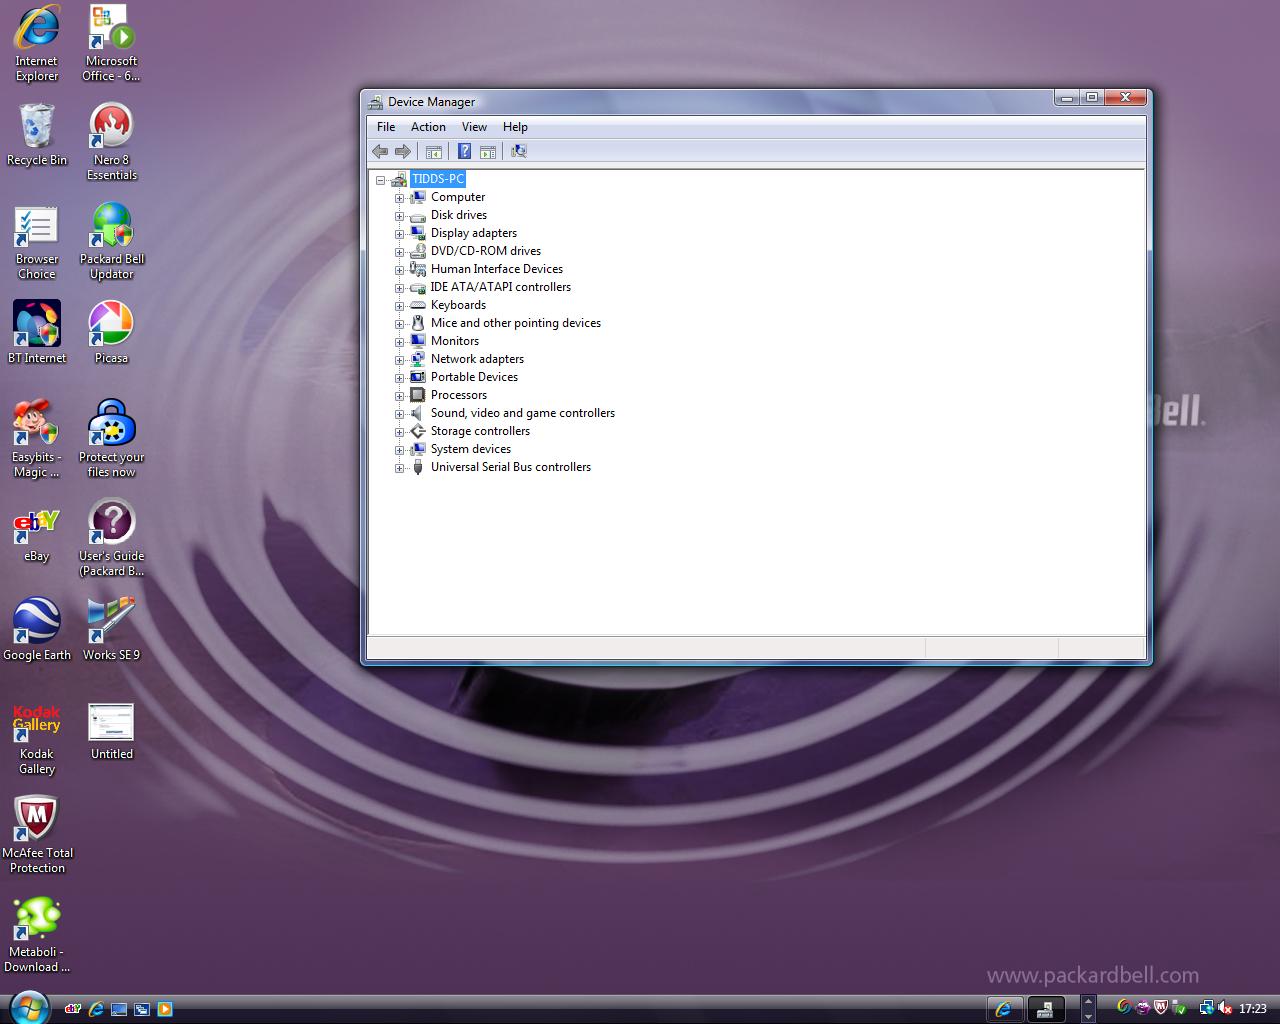Image resolution: width=1280 pixels, height=1024 pixels.
Task: Select the Network adapters tree item label
Action: click(477, 359)
